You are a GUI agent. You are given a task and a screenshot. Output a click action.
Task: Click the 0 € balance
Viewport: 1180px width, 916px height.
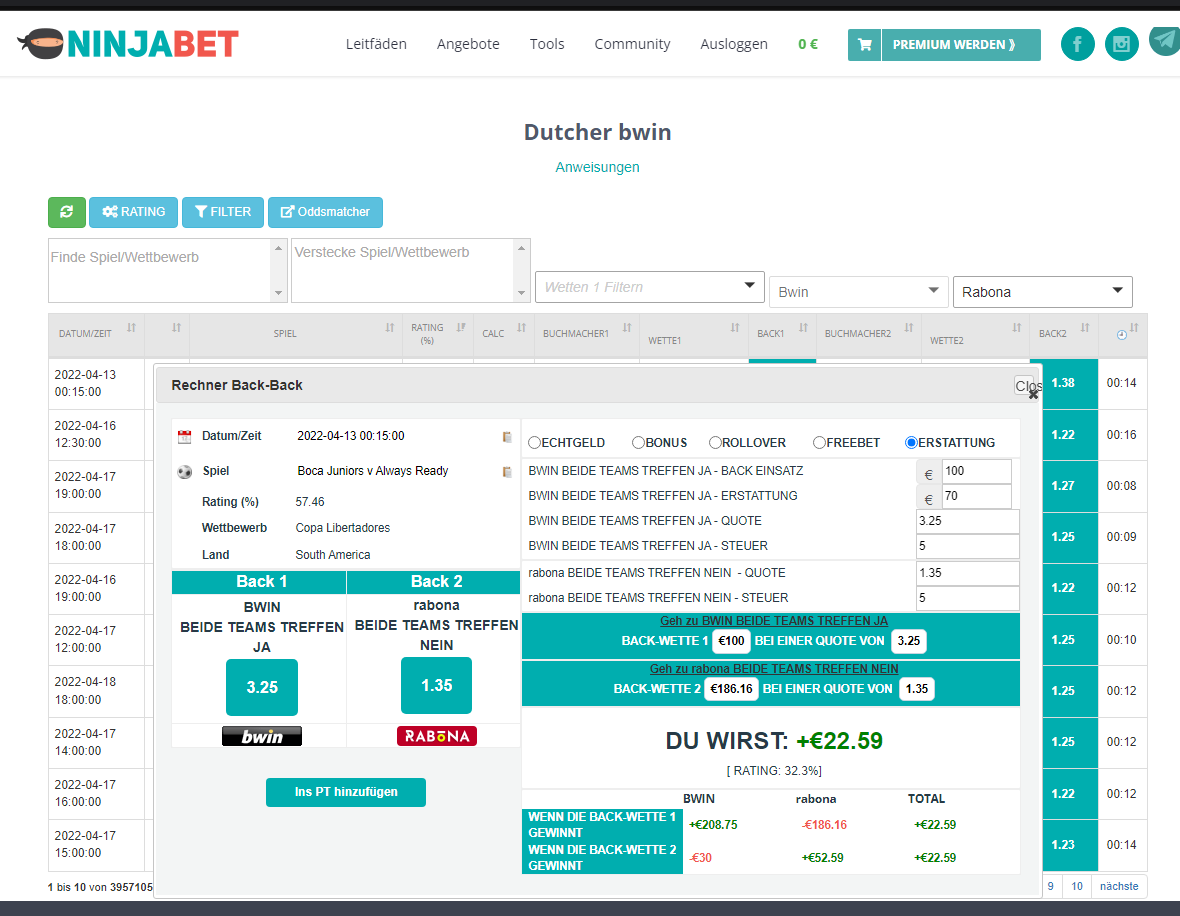807,44
